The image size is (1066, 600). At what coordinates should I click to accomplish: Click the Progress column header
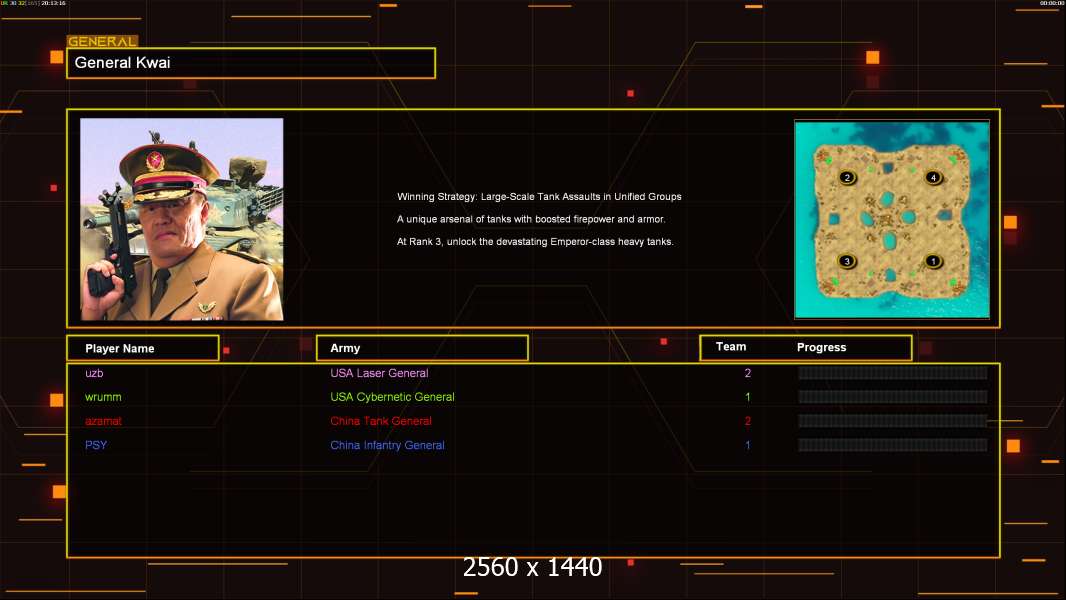pyautogui.click(x=821, y=348)
